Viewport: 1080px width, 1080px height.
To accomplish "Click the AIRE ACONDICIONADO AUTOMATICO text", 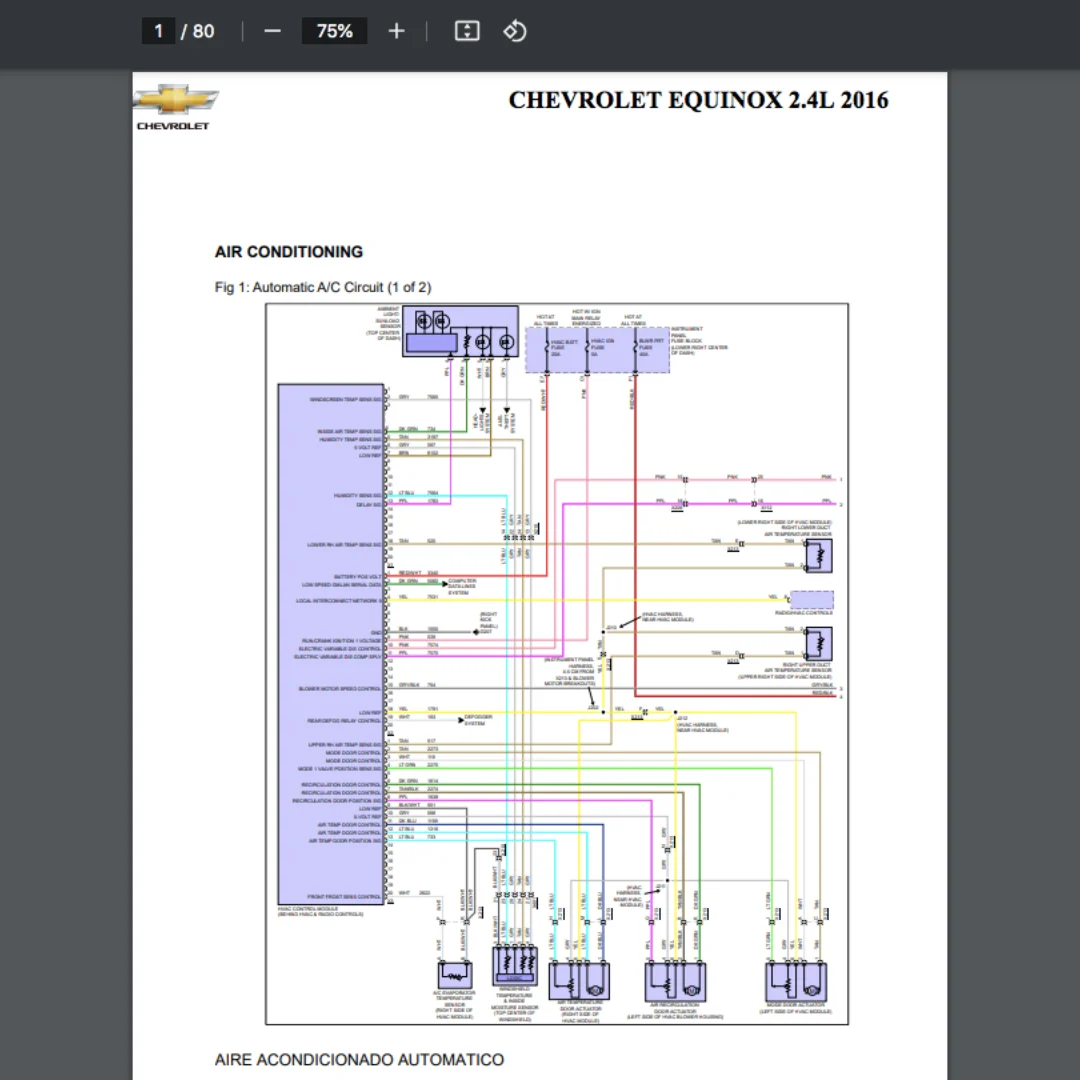I will [360, 1059].
